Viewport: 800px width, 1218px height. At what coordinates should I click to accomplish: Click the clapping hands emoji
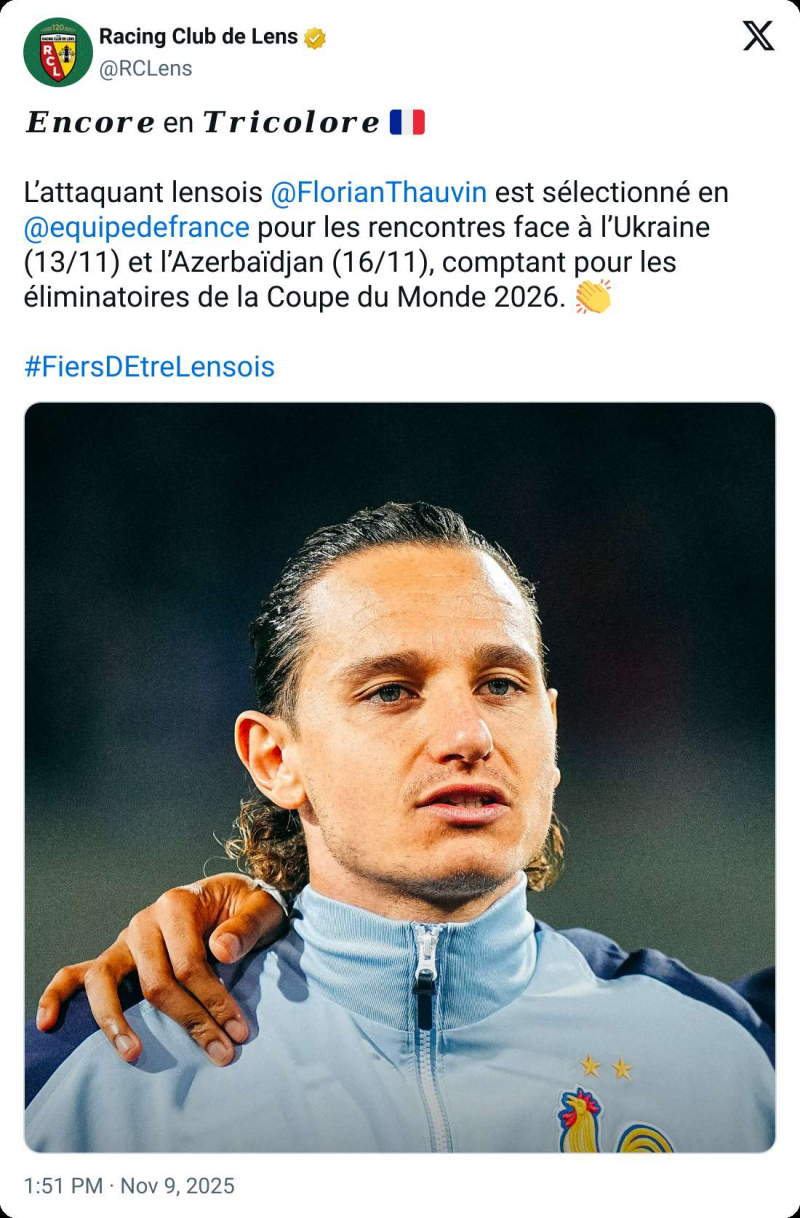point(592,297)
